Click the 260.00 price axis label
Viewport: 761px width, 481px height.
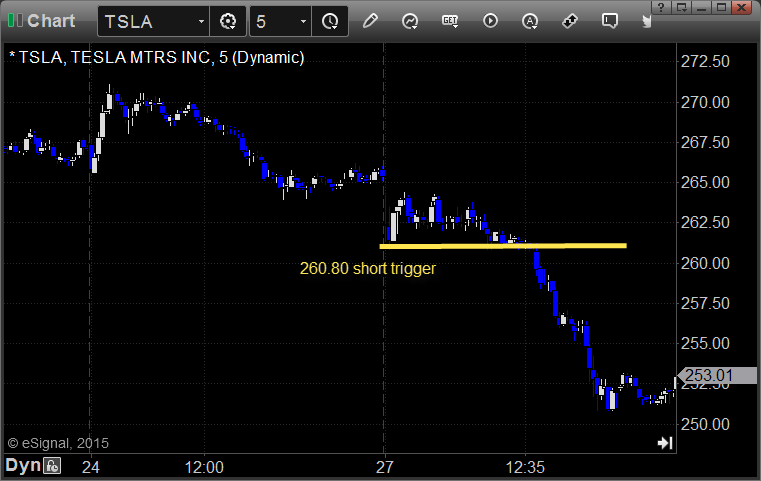(x=705, y=263)
